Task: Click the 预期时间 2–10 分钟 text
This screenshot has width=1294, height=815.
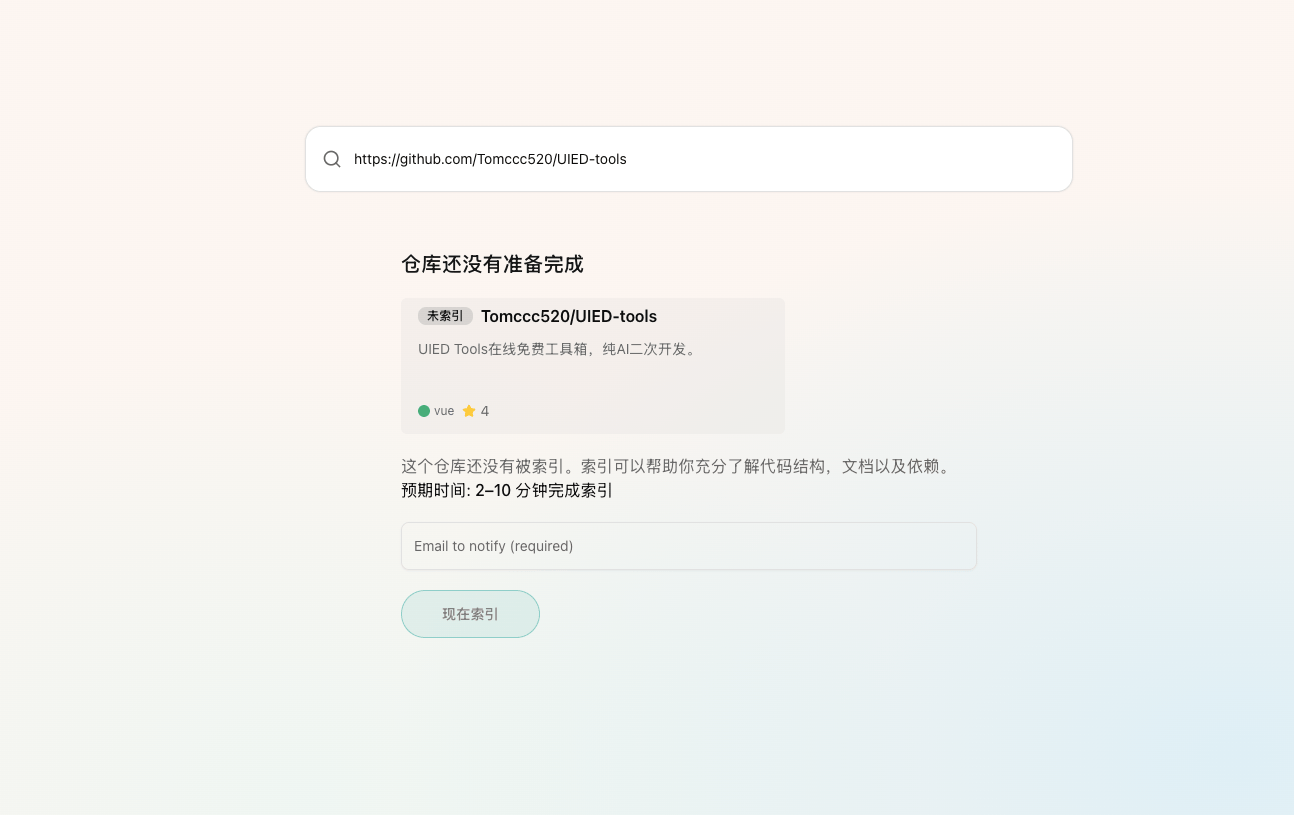Action: [507, 490]
